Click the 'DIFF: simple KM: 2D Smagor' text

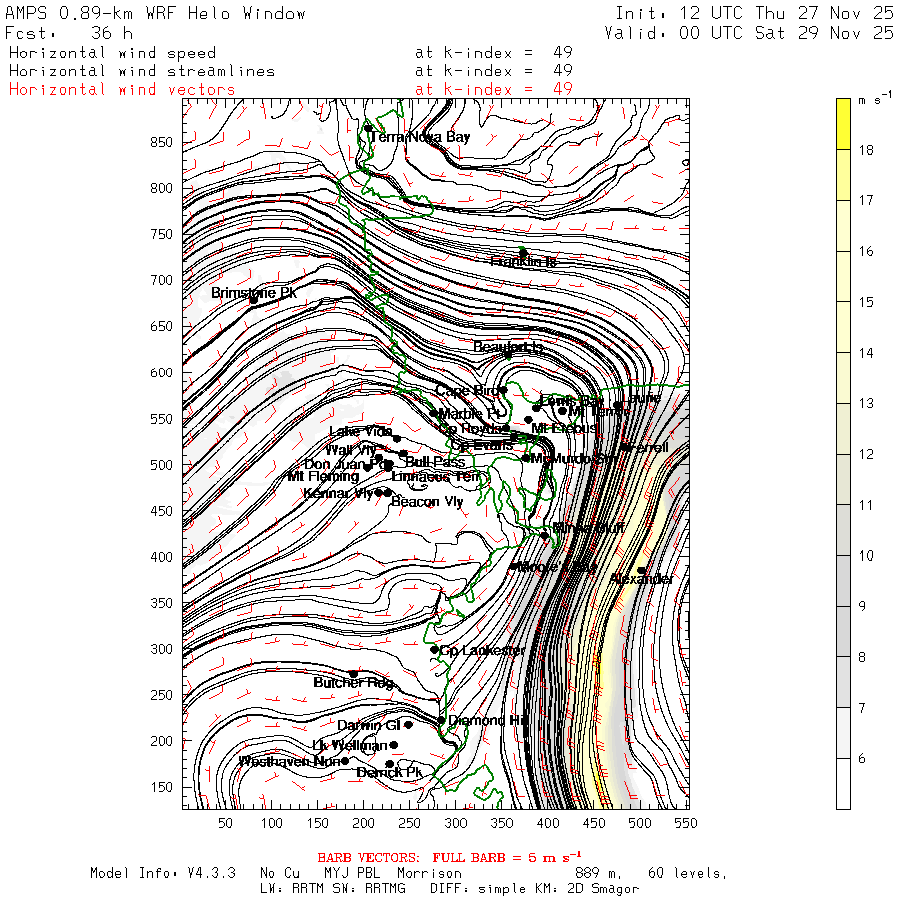tap(534, 889)
